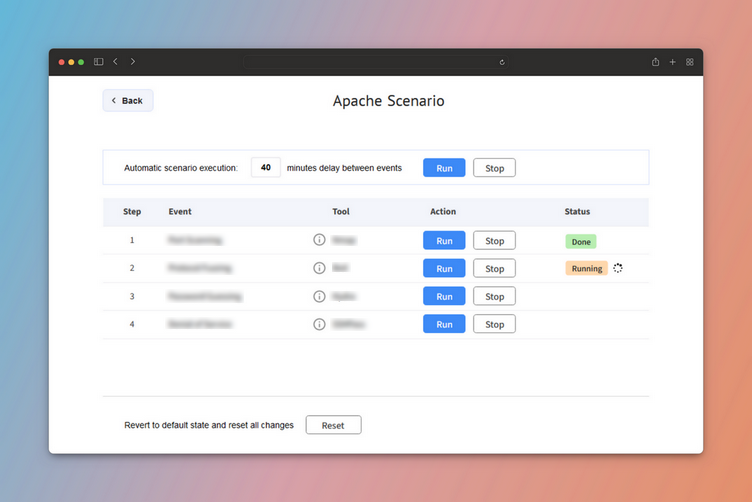The height and width of the screenshot is (502, 752).
Task: Click the 'Revert to default state' text
Action: click(209, 425)
